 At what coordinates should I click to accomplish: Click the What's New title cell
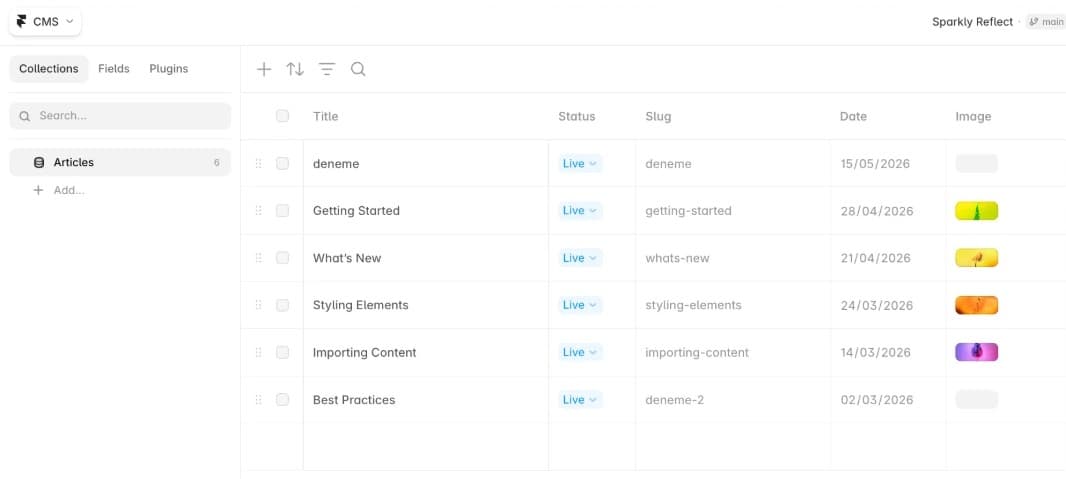point(426,258)
